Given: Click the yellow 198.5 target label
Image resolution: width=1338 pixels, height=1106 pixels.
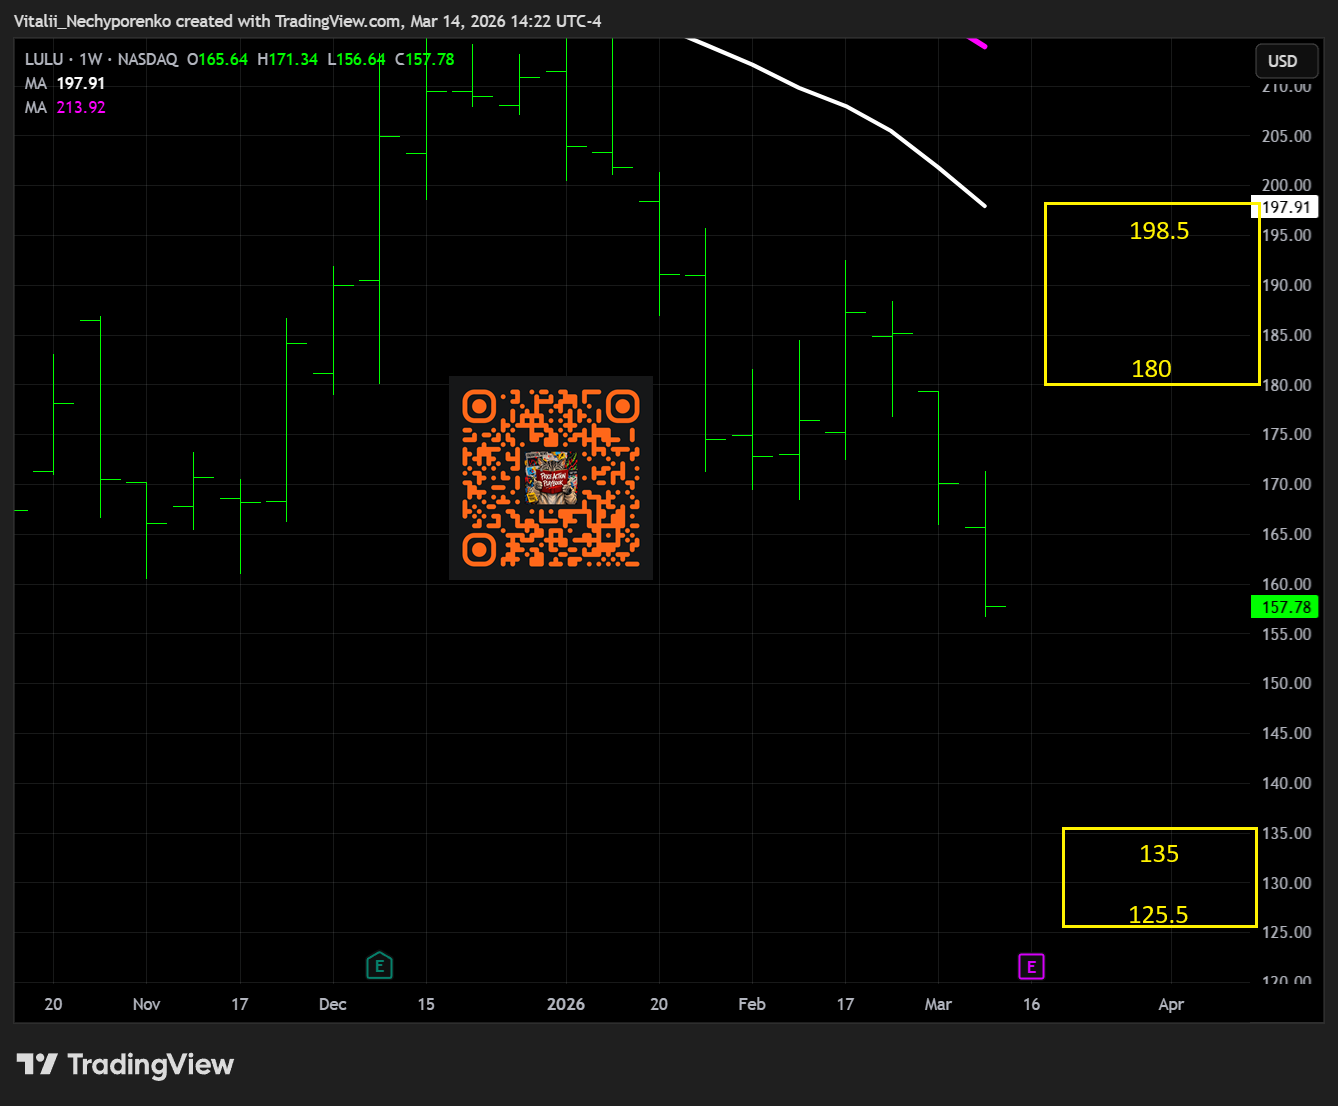Looking at the screenshot, I should tap(1159, 231).
